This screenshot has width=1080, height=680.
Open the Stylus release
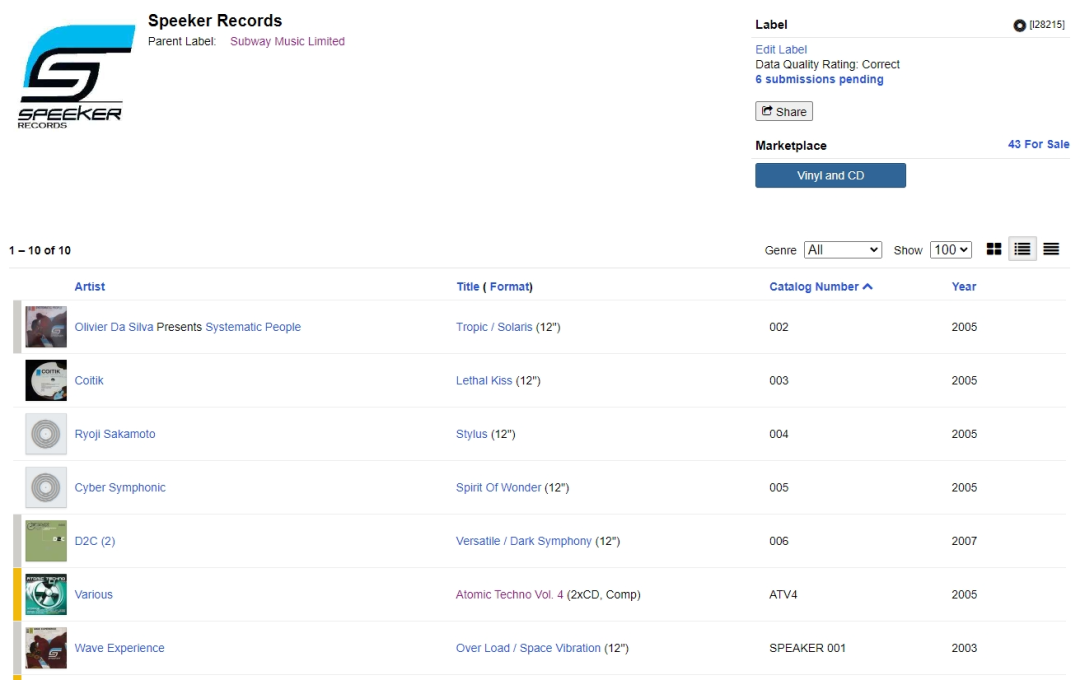pyautogui.click(x=471, y=434)
